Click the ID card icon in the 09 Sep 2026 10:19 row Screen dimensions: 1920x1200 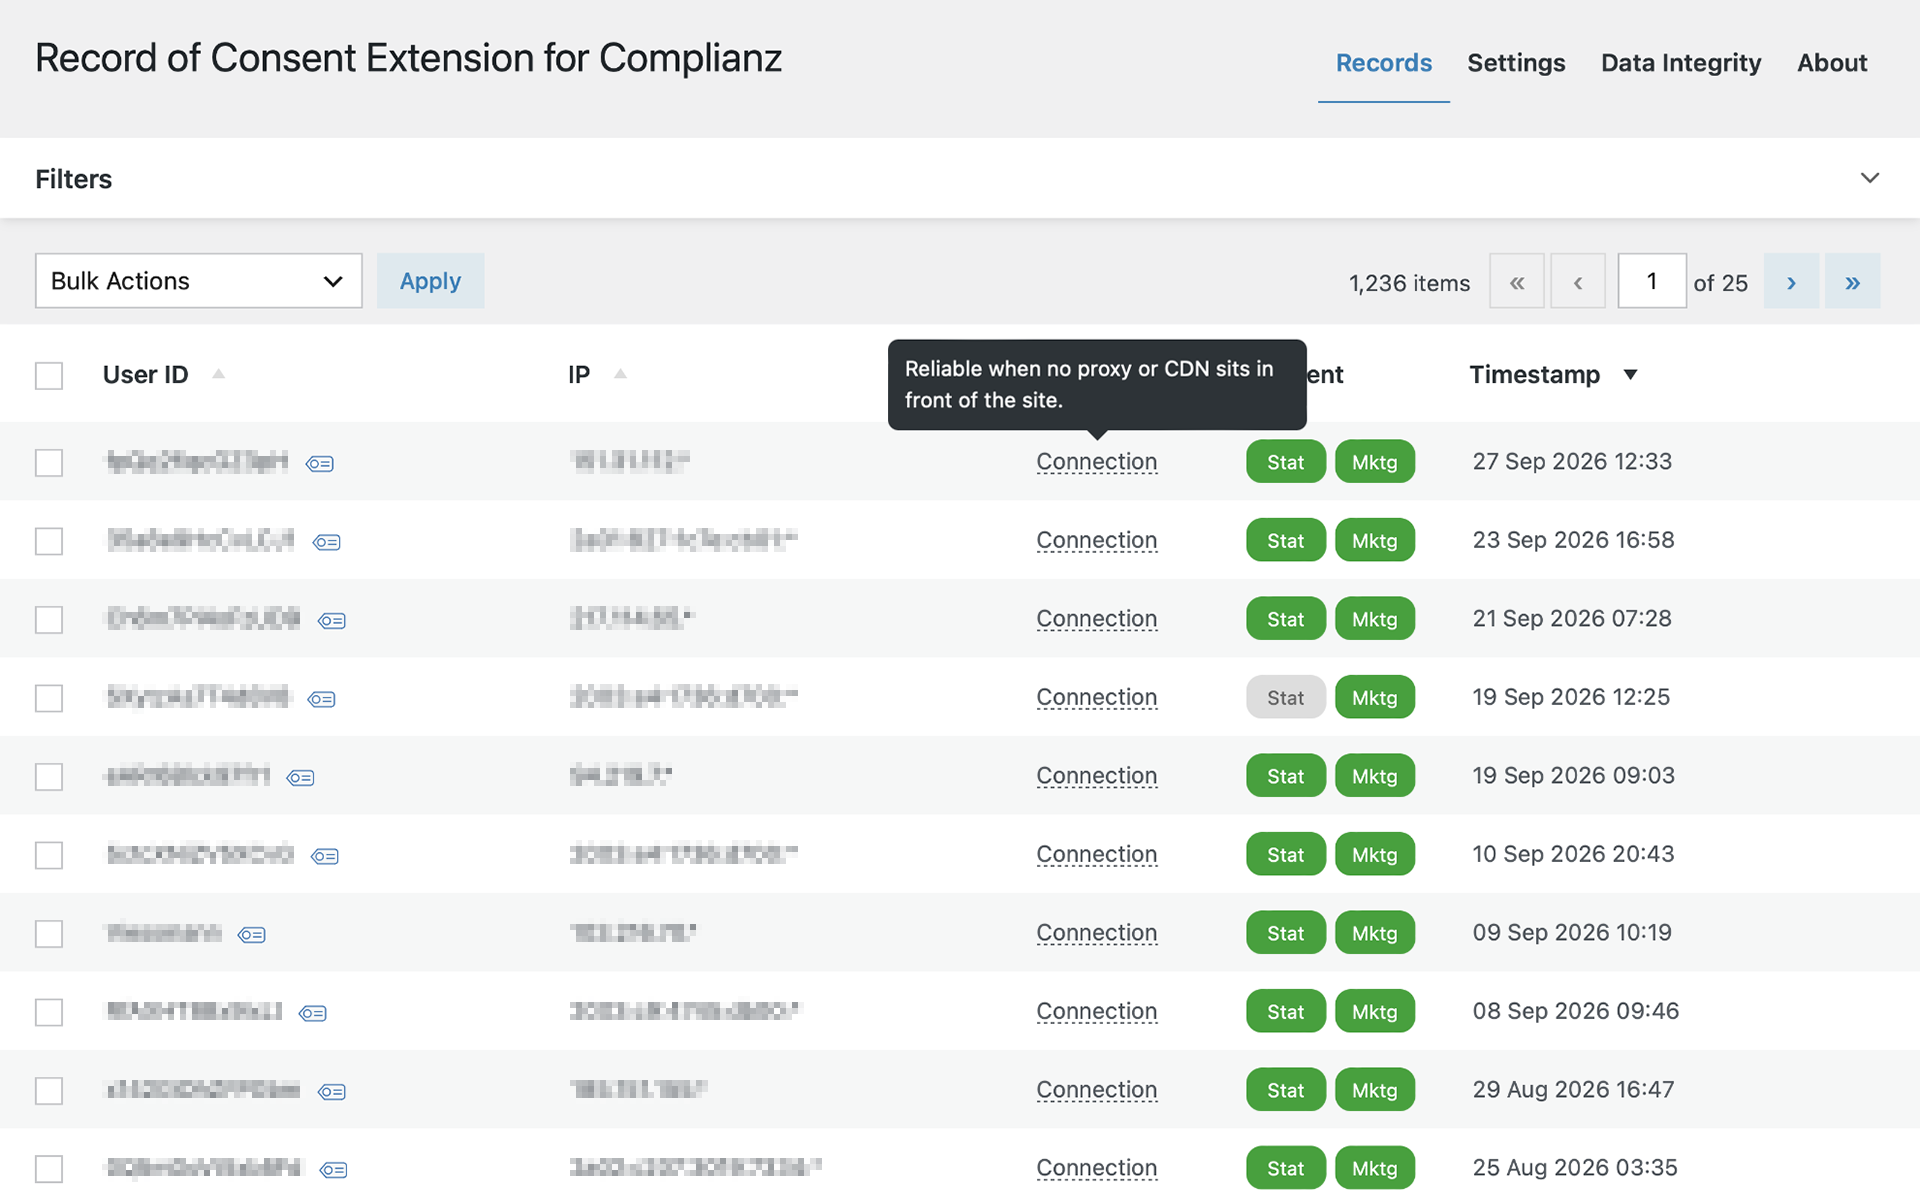click(252, 935)
